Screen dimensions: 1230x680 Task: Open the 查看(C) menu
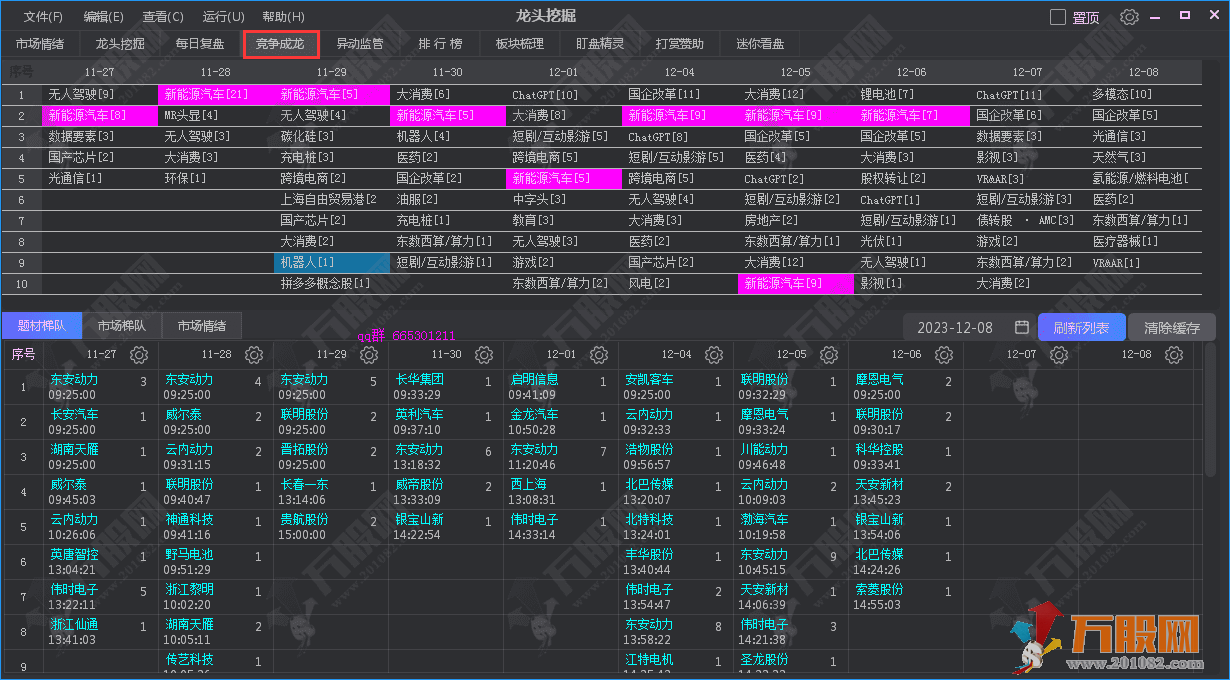point(163,17)
